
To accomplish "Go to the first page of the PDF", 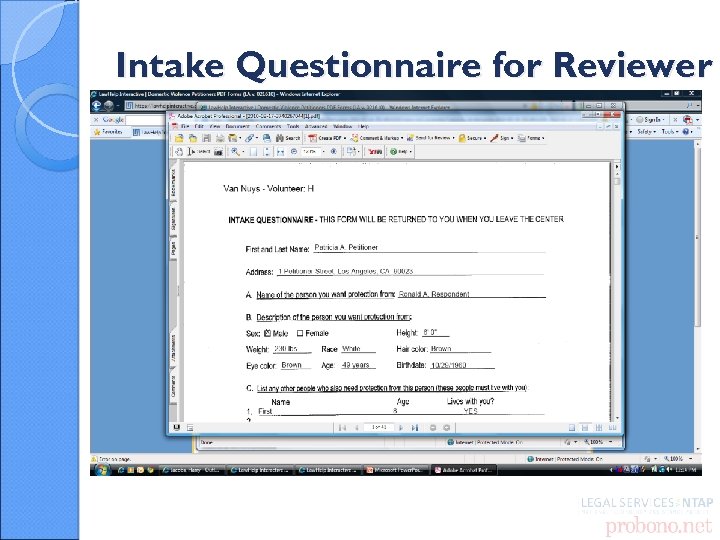I will 342,428.
